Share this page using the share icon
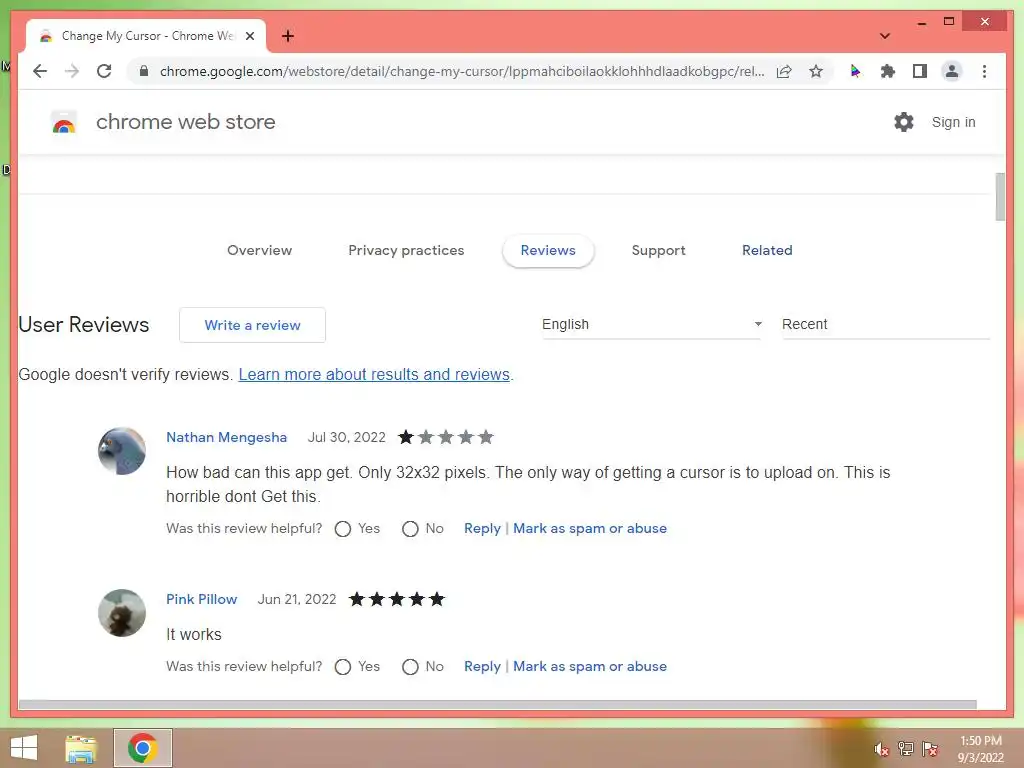1024x768 pixels. (784, 71)
